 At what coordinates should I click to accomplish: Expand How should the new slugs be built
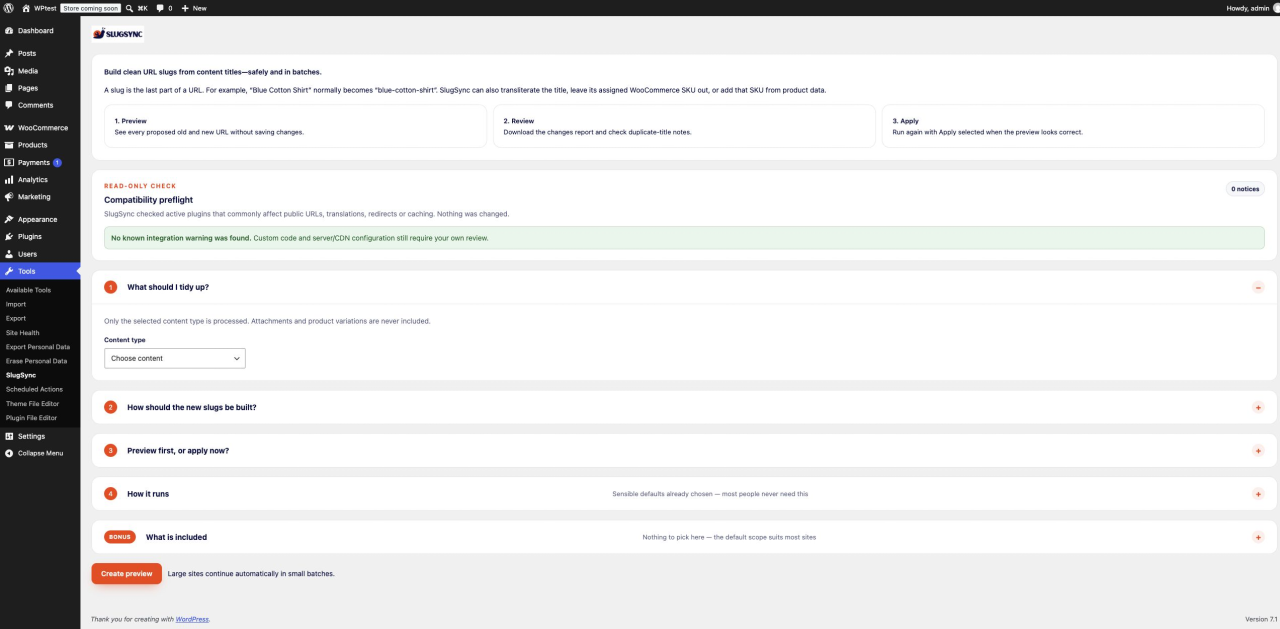tap(1258, 407)
